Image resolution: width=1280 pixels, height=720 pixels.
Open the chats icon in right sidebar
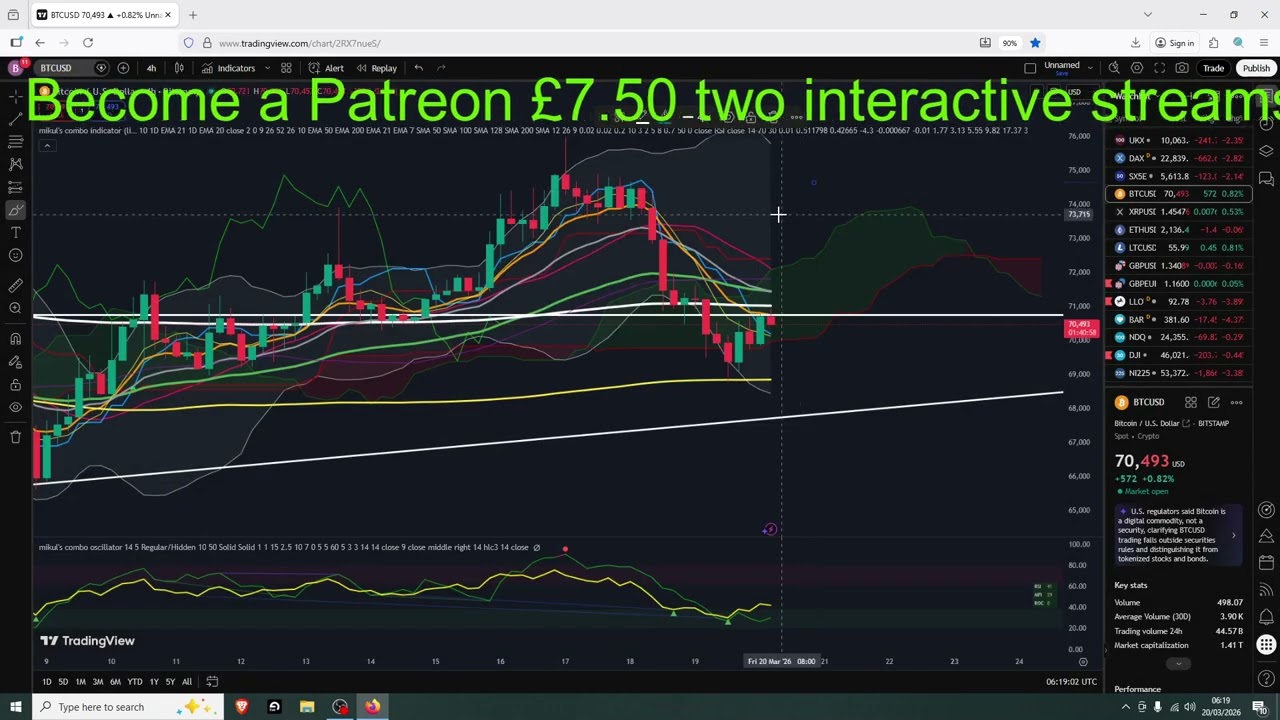[1266, 179]
